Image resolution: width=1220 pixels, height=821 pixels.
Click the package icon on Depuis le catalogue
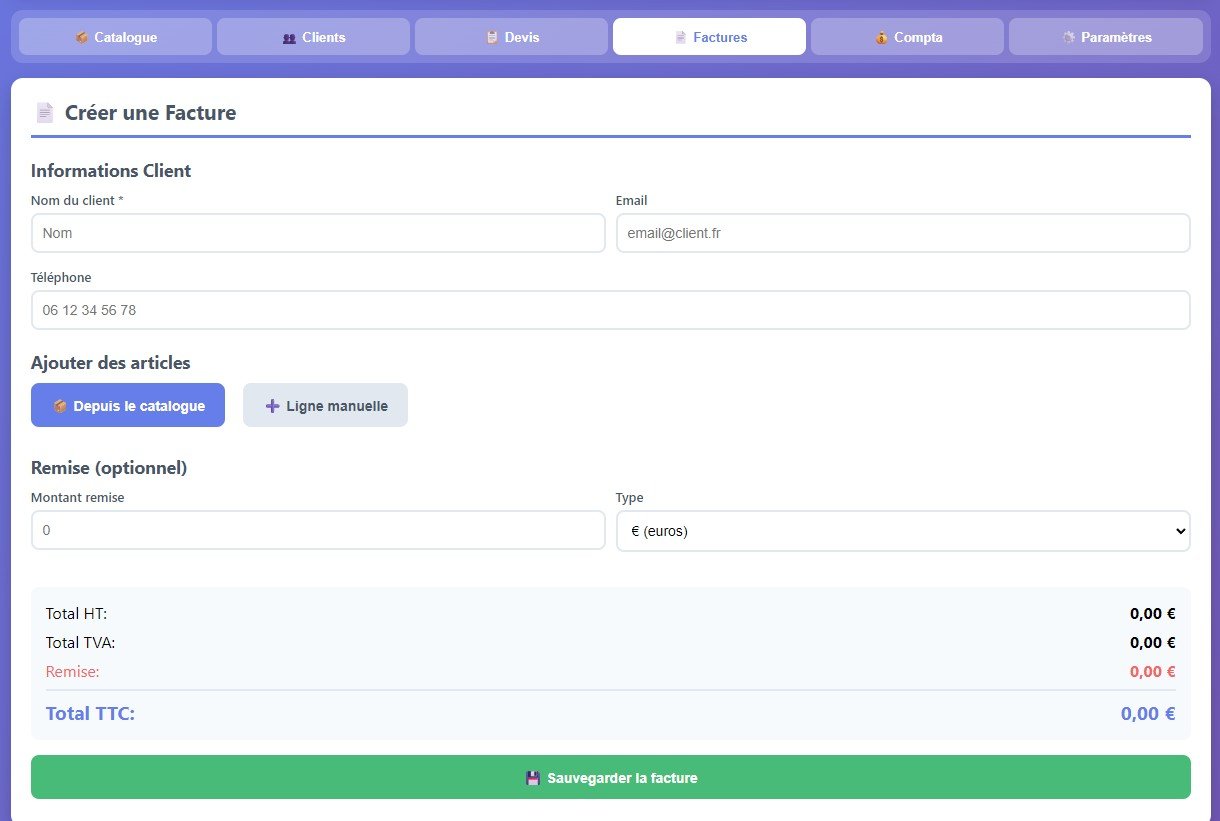pos(60,406)
